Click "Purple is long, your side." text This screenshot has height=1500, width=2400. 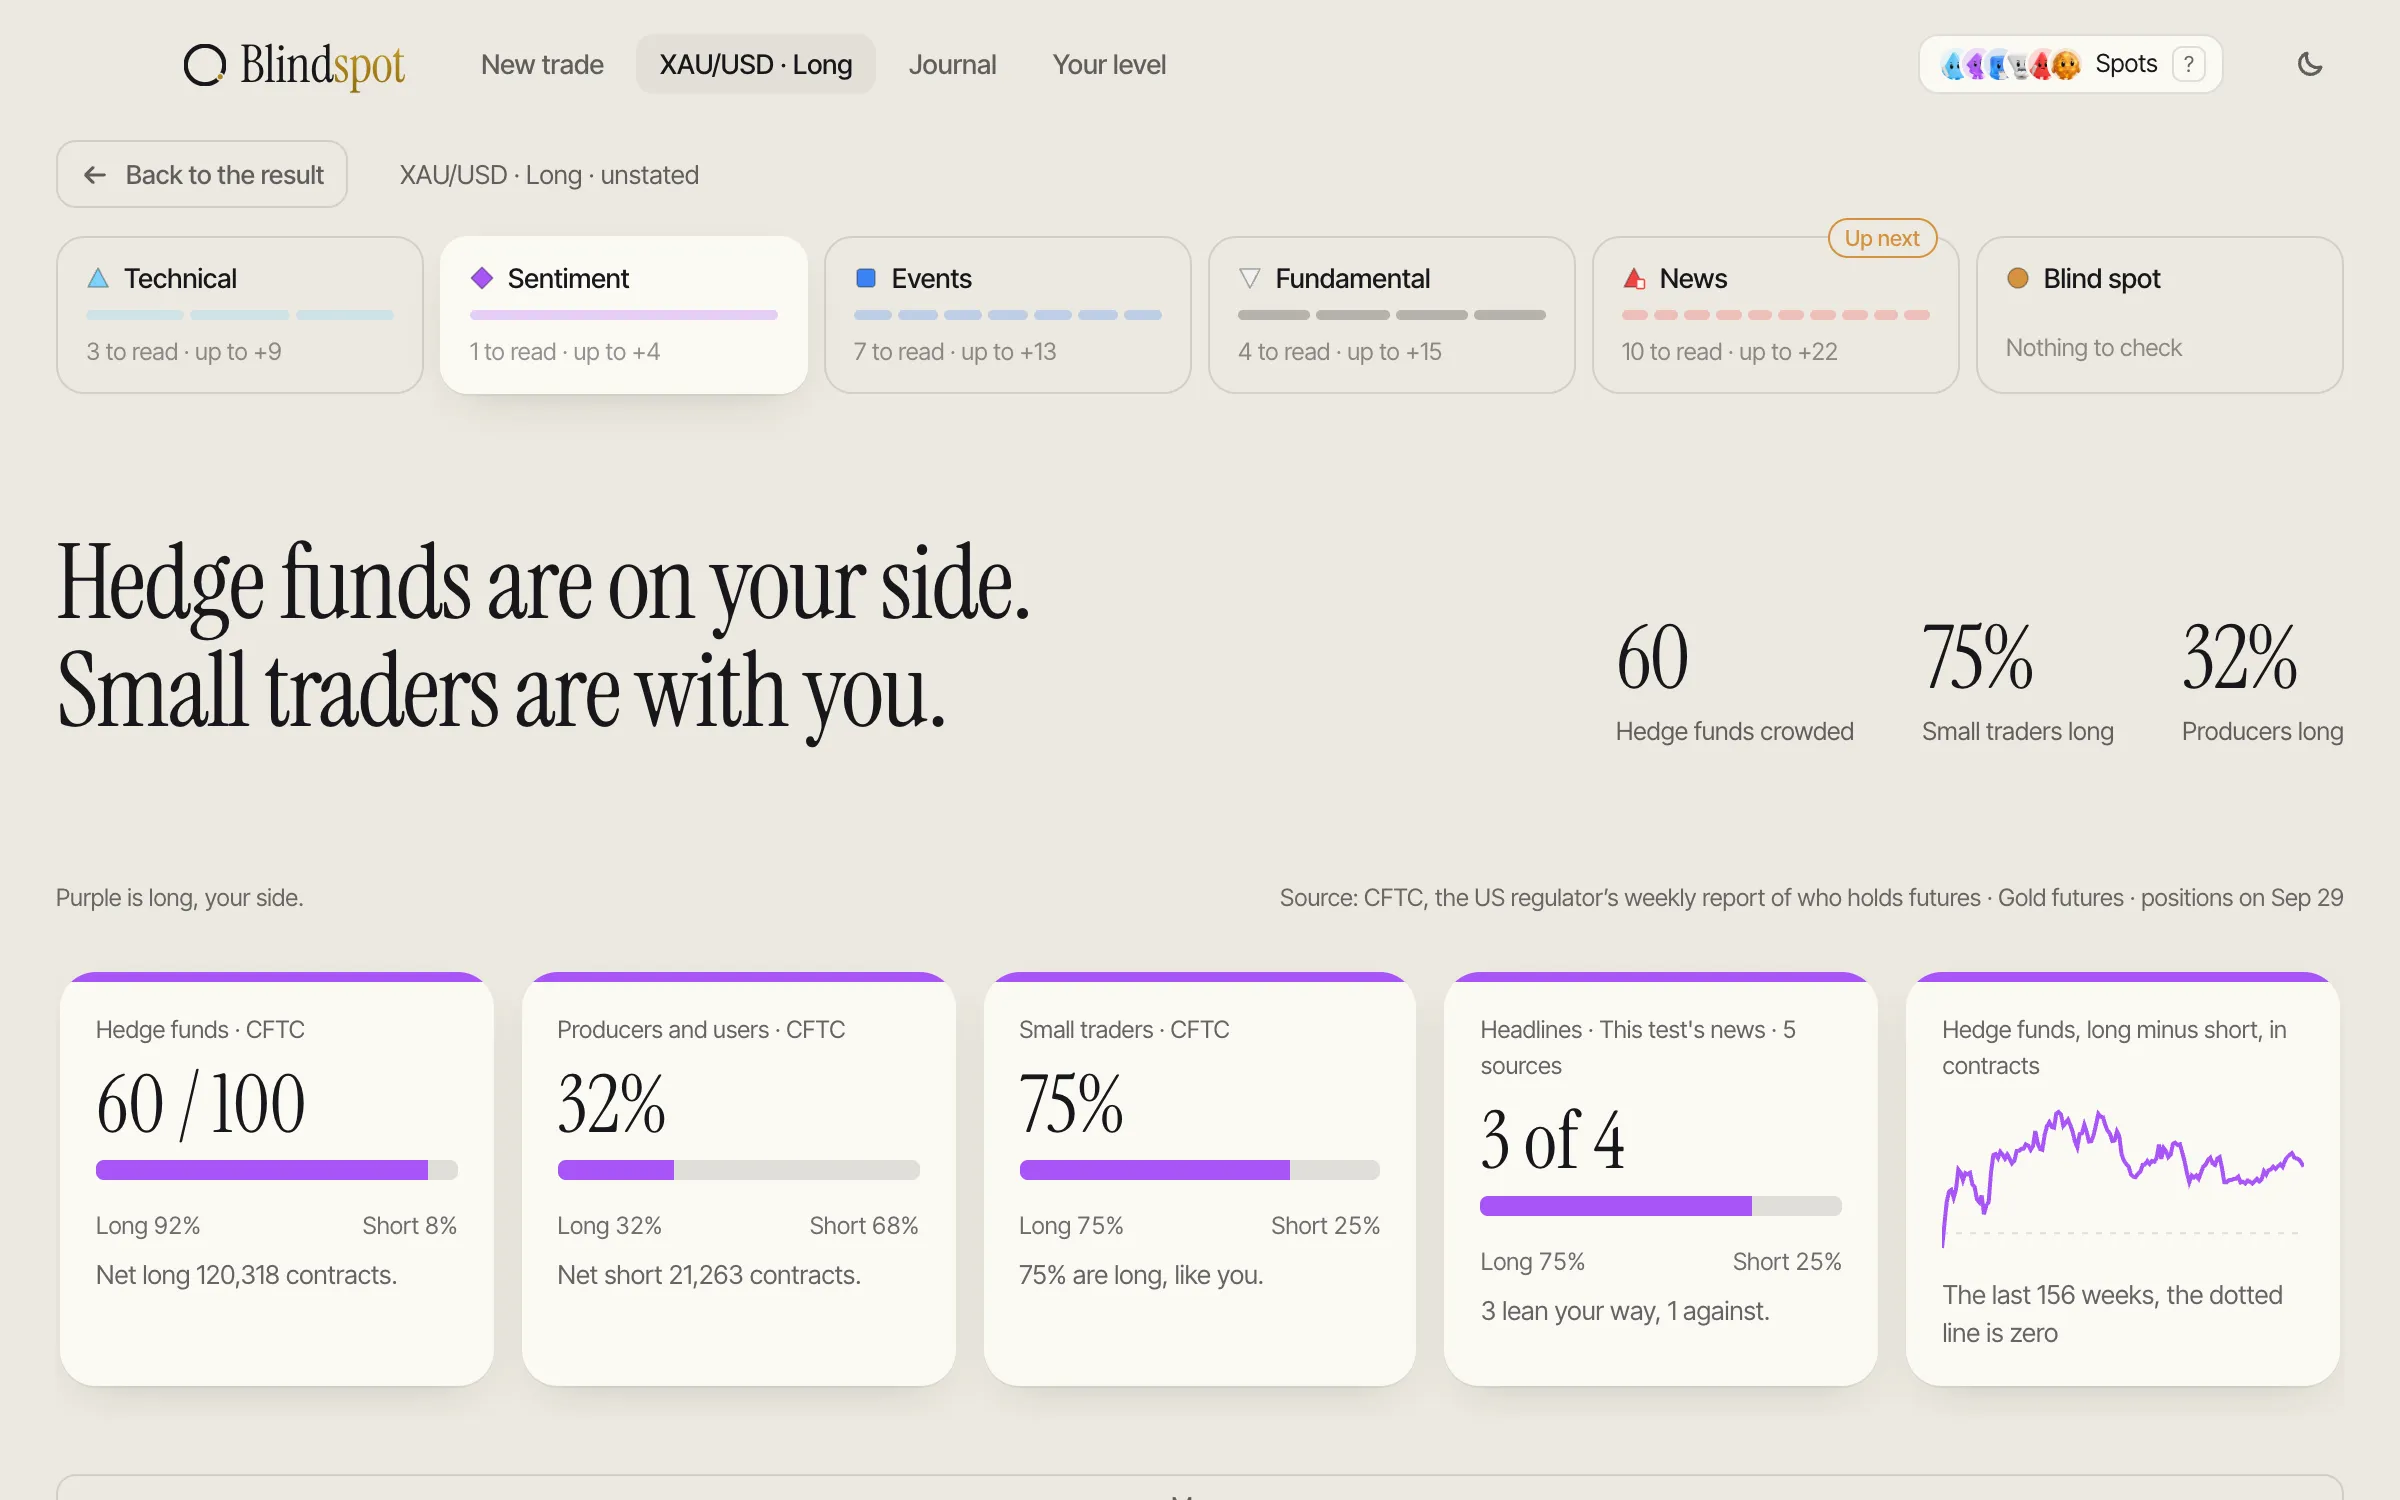click(180, 898)
